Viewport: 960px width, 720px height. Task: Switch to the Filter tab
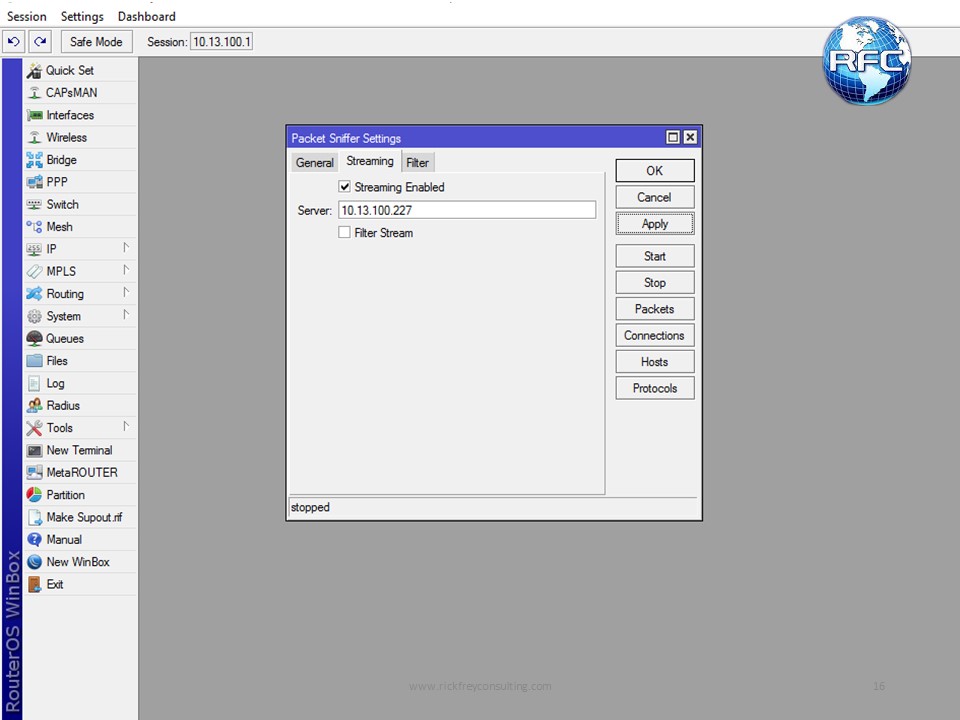[418, 162]
